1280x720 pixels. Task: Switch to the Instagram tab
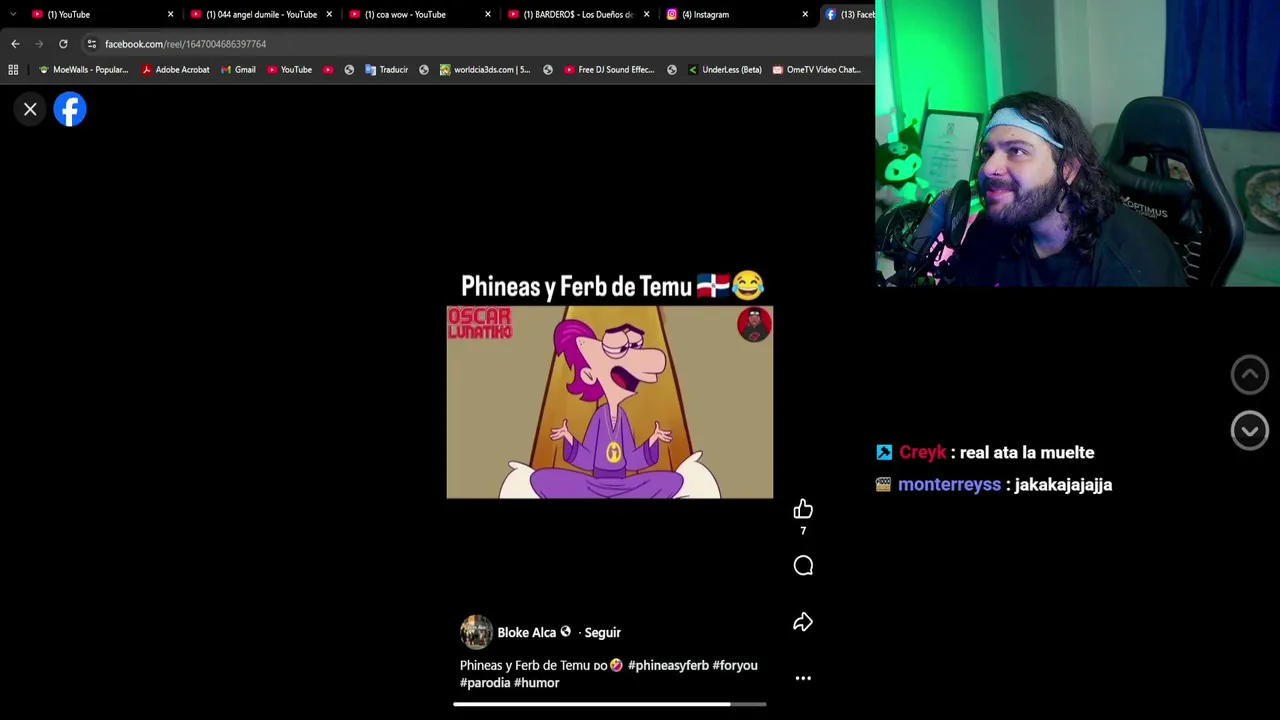tap(738, 14)
